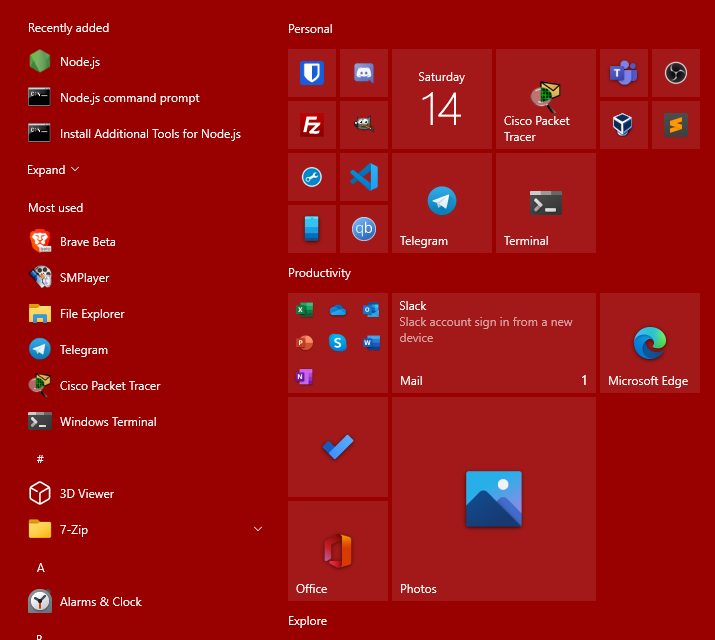The width and height of the screenshot is (715, 640).
Task: Click the Productivity group header
Action: [319, 273]
